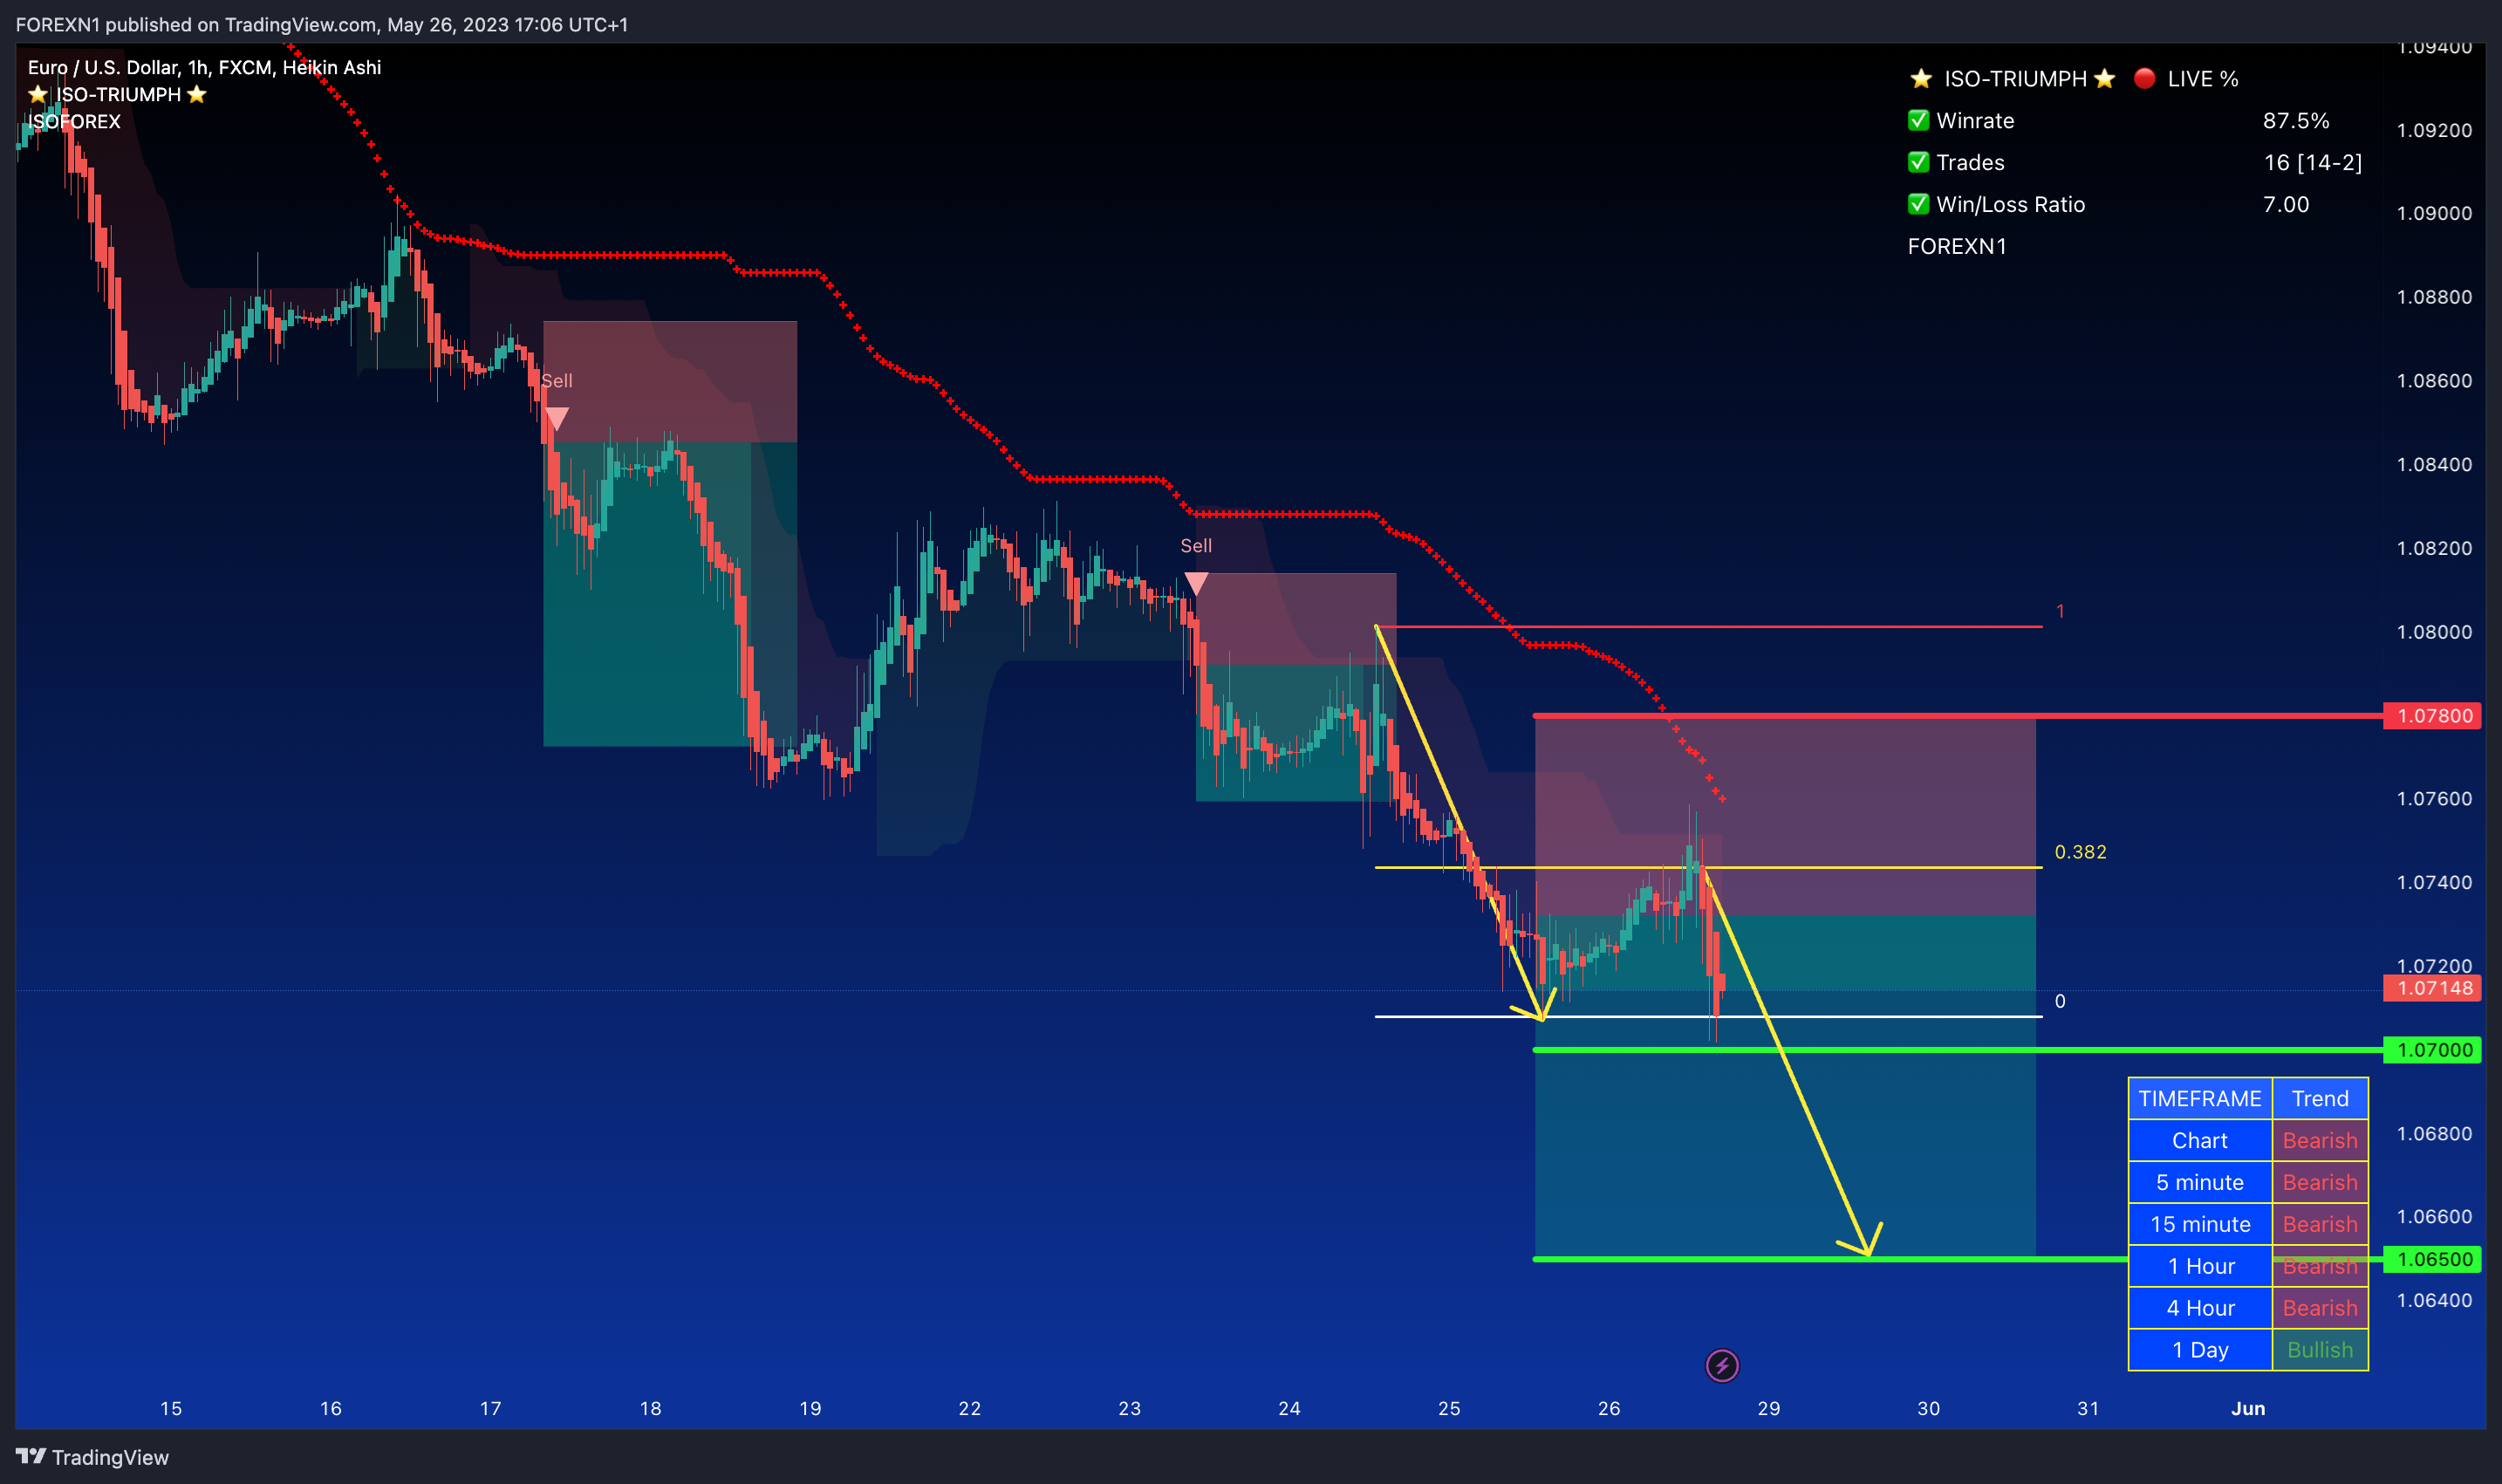The width and height of the screenshot is (2502, 1484).
Task: Click the lightning bolt event icon
Action: click(1721, 1365)
